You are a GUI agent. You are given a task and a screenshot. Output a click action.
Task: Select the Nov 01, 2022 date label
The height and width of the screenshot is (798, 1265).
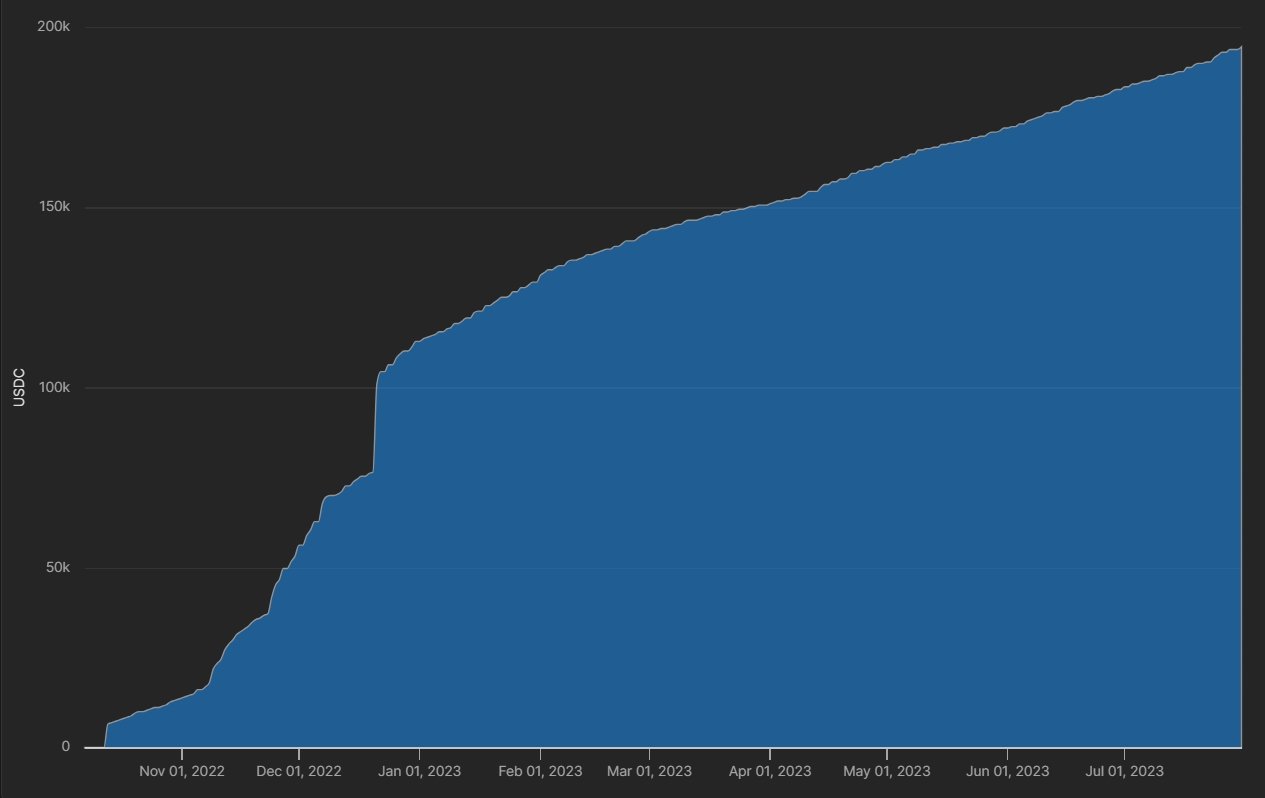[x=182, y=771]
